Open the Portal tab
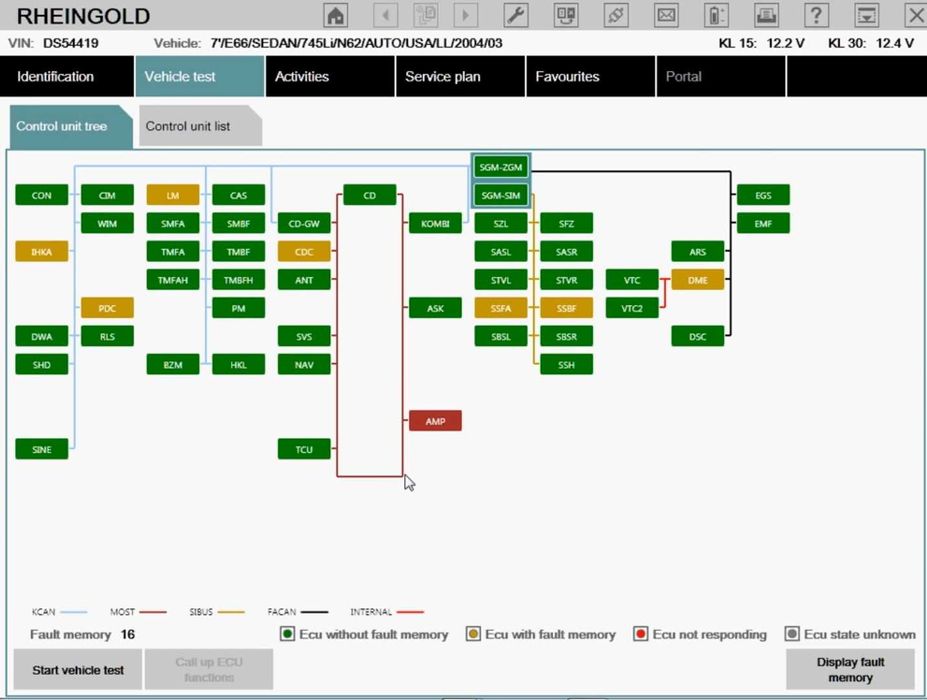This screenshot has height=700, width=927. pos(721,76)
